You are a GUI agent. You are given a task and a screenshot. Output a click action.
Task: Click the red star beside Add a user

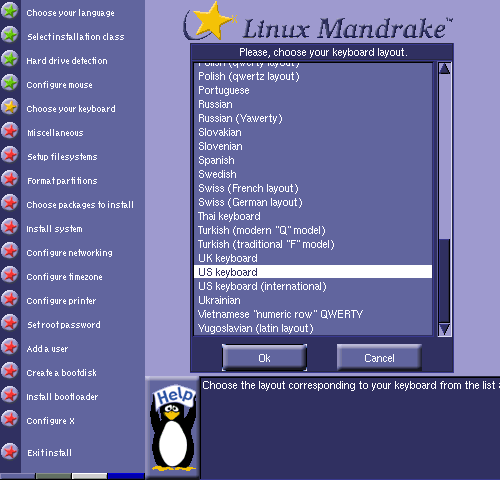tap(10, 347)
